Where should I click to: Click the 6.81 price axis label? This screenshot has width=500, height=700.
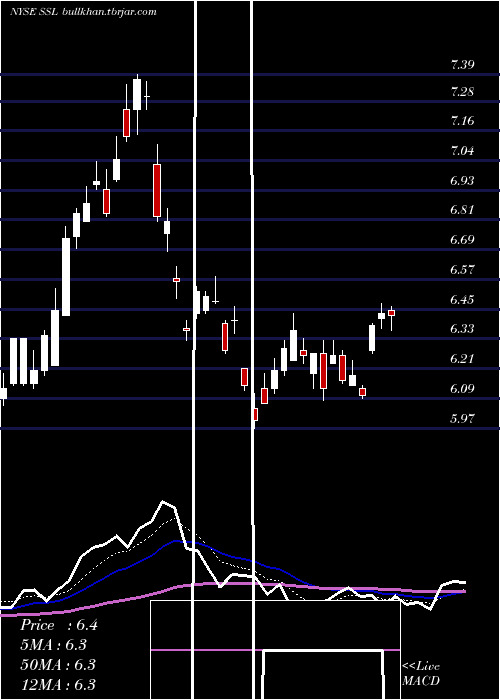click(462, 210)
